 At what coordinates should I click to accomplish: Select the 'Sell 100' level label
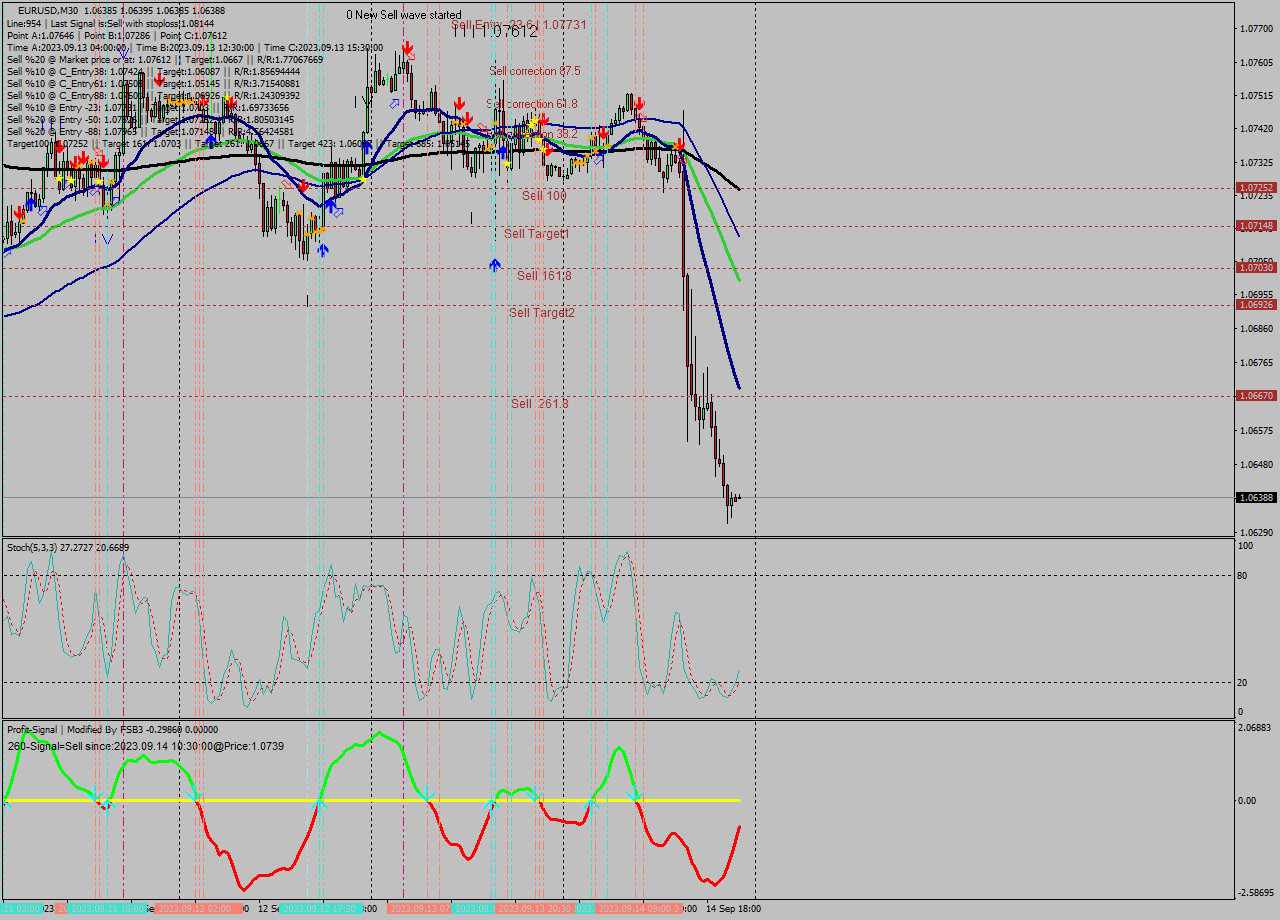pyautogui.click(x=544, y=196)
